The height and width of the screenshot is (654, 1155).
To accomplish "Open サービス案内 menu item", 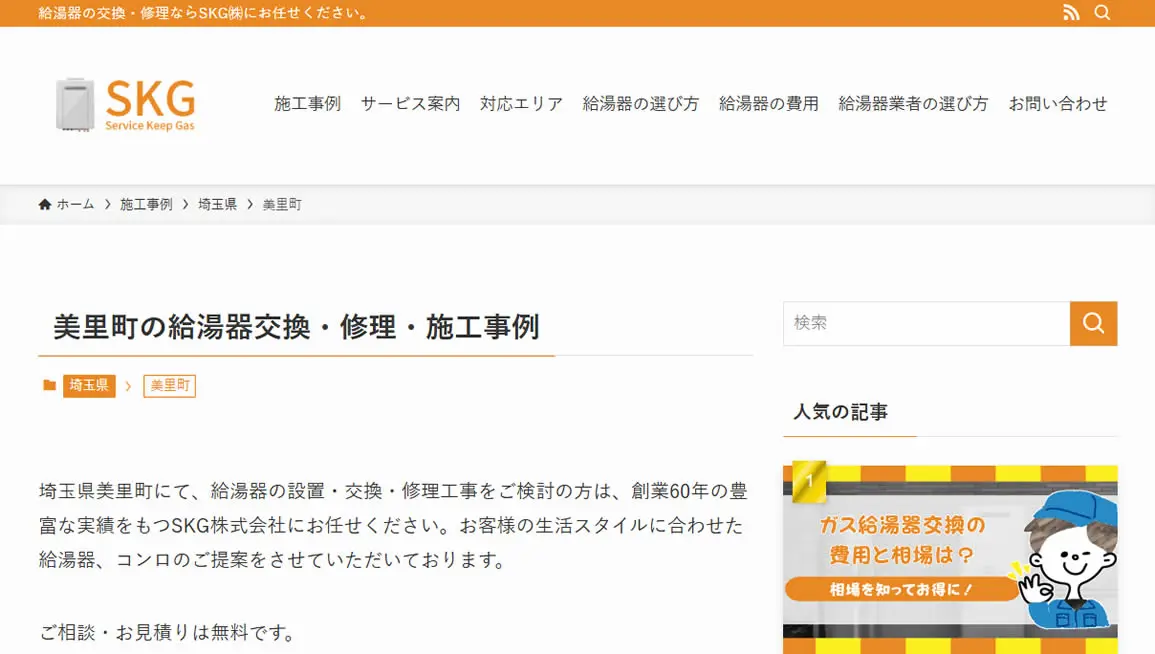I will click(410, 103).
